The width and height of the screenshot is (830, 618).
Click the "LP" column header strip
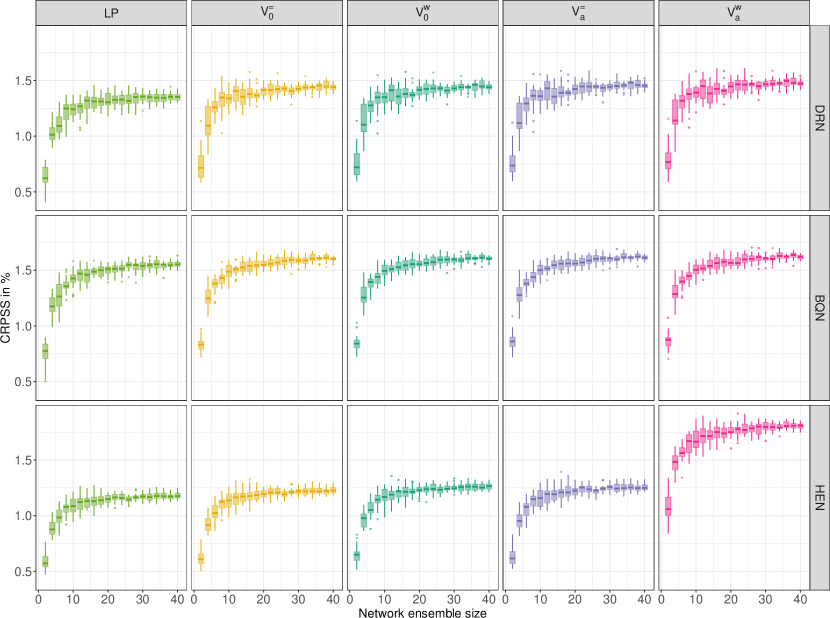[111, 13]
